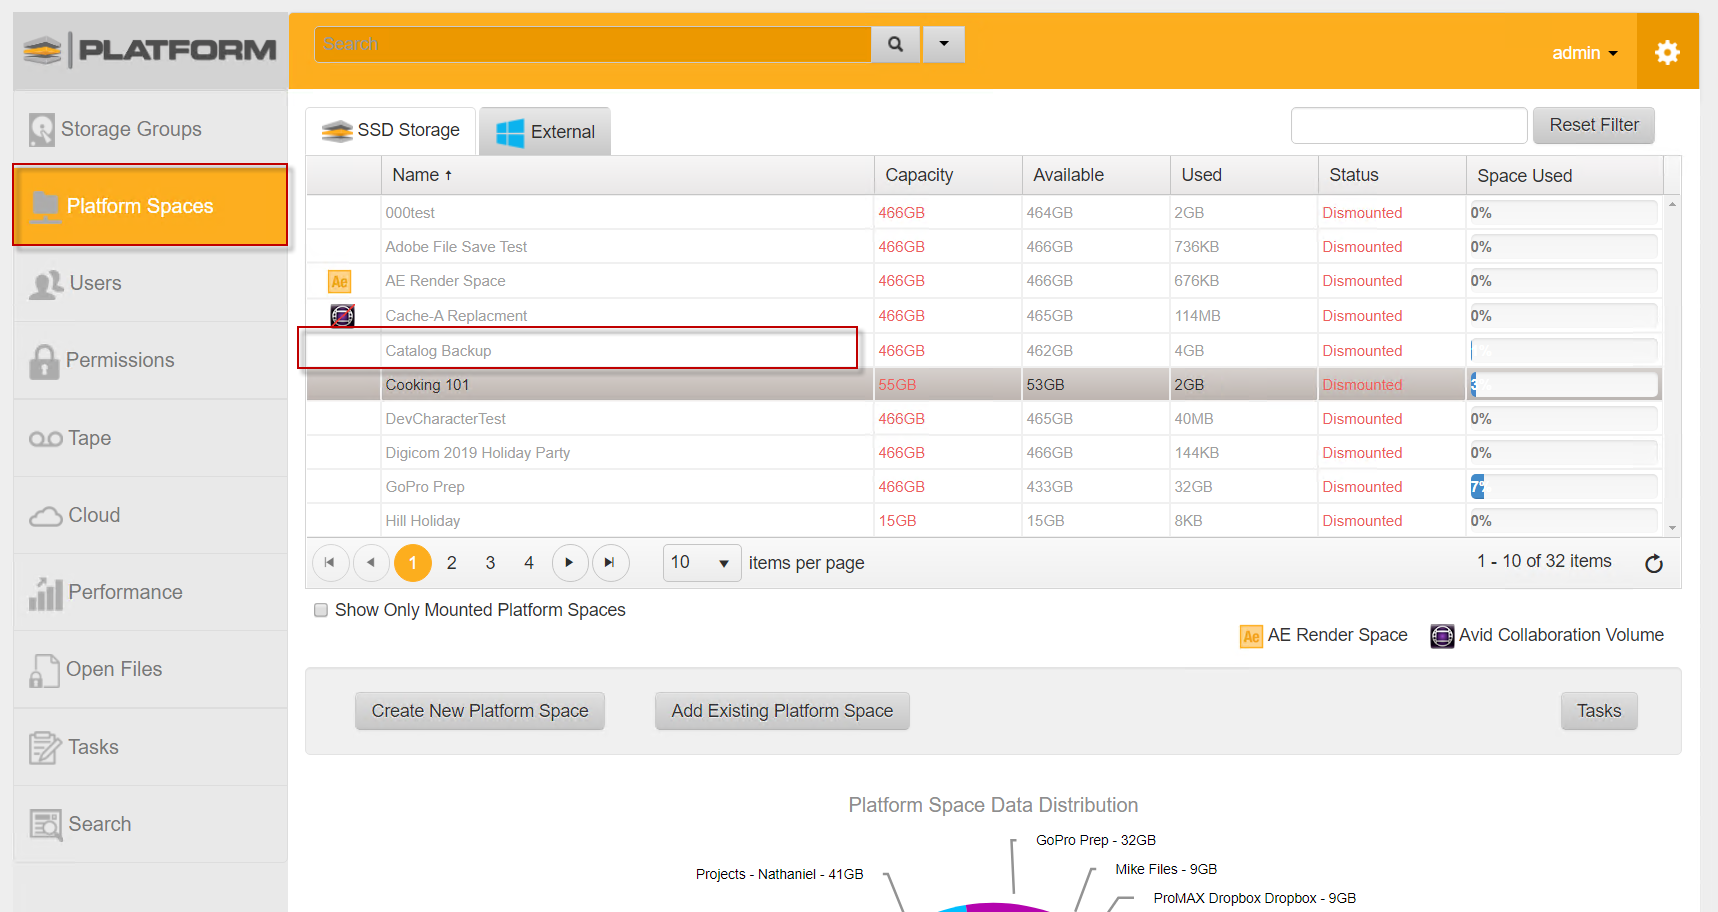Screen dimensions: 1718x912
Task: Sort by the Available column header
Action: point(1096,175)
